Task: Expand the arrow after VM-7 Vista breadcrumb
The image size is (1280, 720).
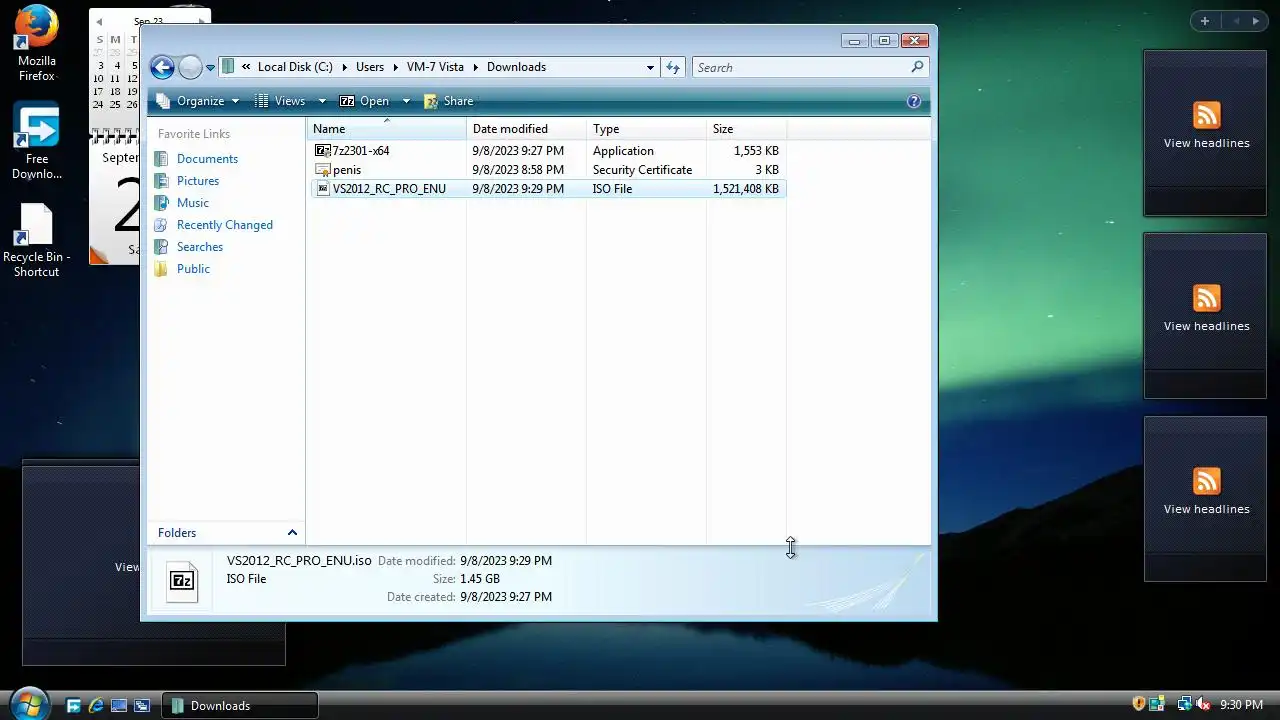Action: 475,67
